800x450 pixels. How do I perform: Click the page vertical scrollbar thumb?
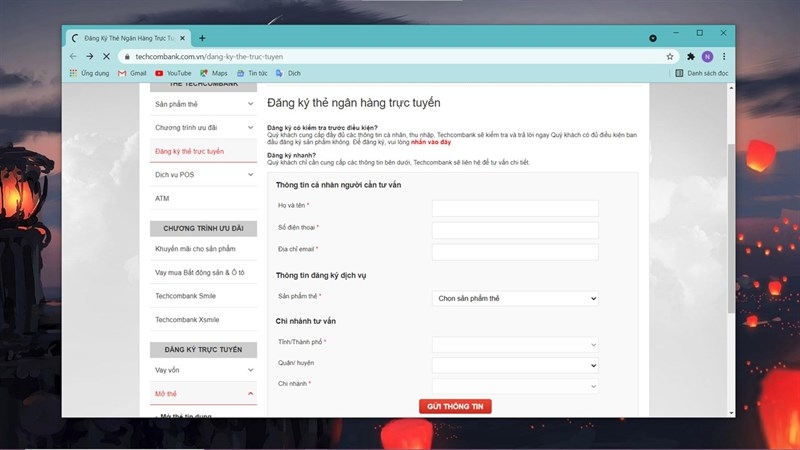point(731,229)
